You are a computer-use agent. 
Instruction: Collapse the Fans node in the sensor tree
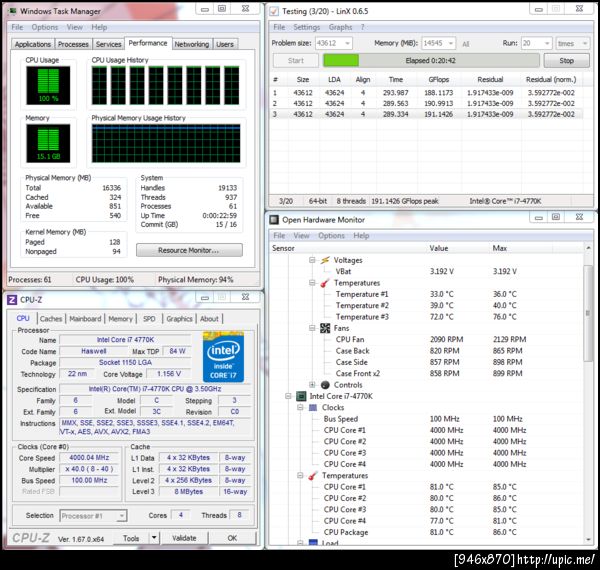coord(312,328)
